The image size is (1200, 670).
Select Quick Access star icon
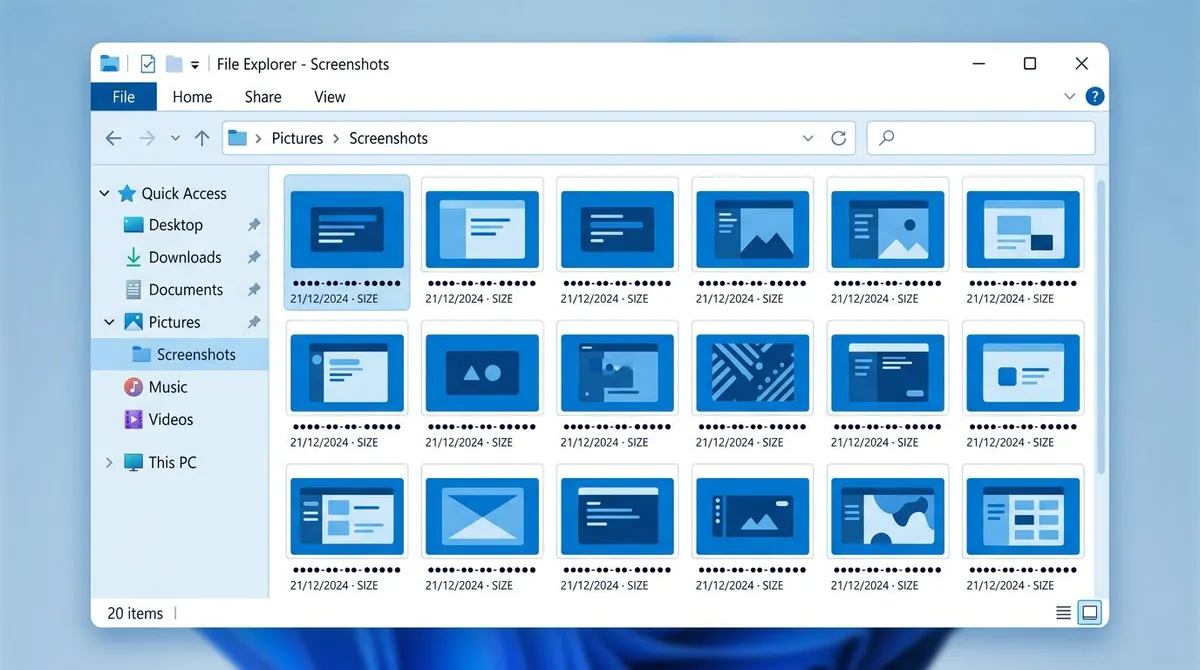click(x=127, y=193)
